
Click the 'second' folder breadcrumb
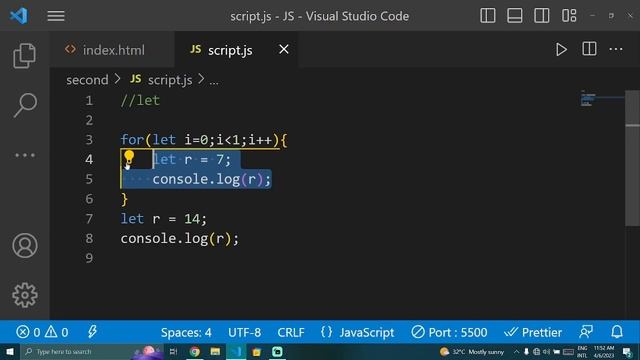pos(87,80)
